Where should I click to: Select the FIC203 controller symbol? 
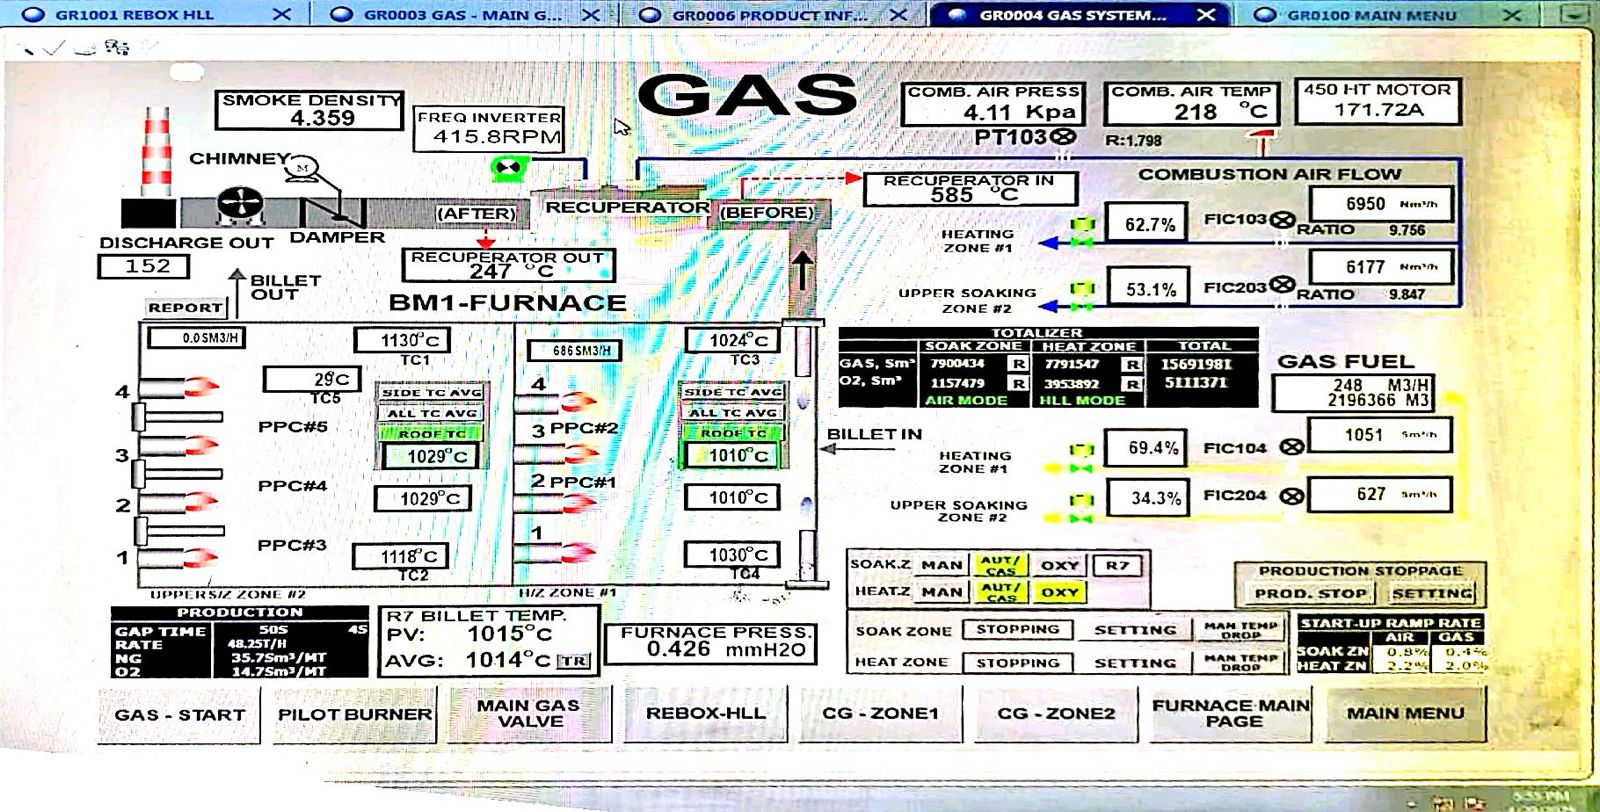(1283, 287)
